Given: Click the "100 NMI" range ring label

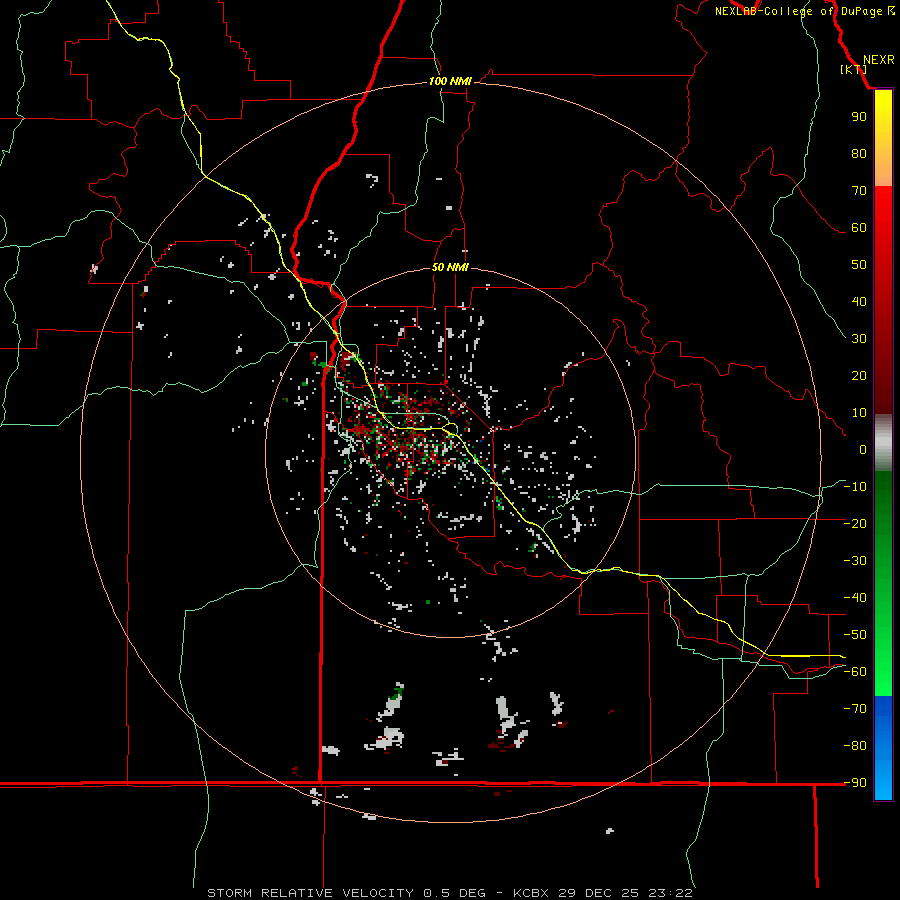Looking at the screenshot, I should [x=450, y=82].
